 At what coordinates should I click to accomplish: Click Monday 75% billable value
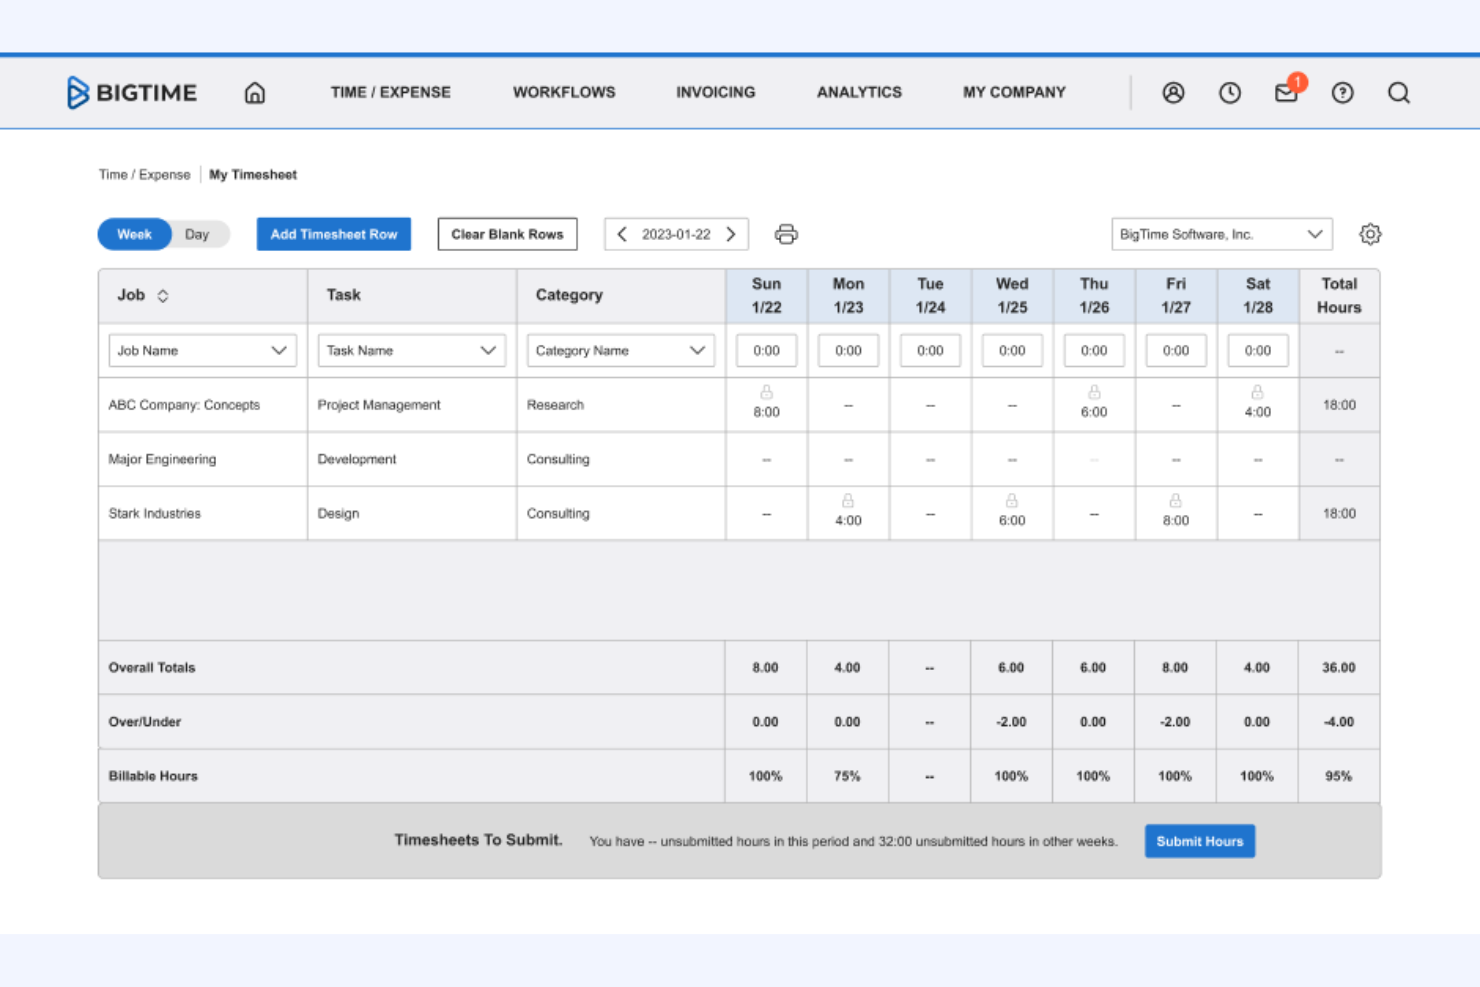[847, 776]
